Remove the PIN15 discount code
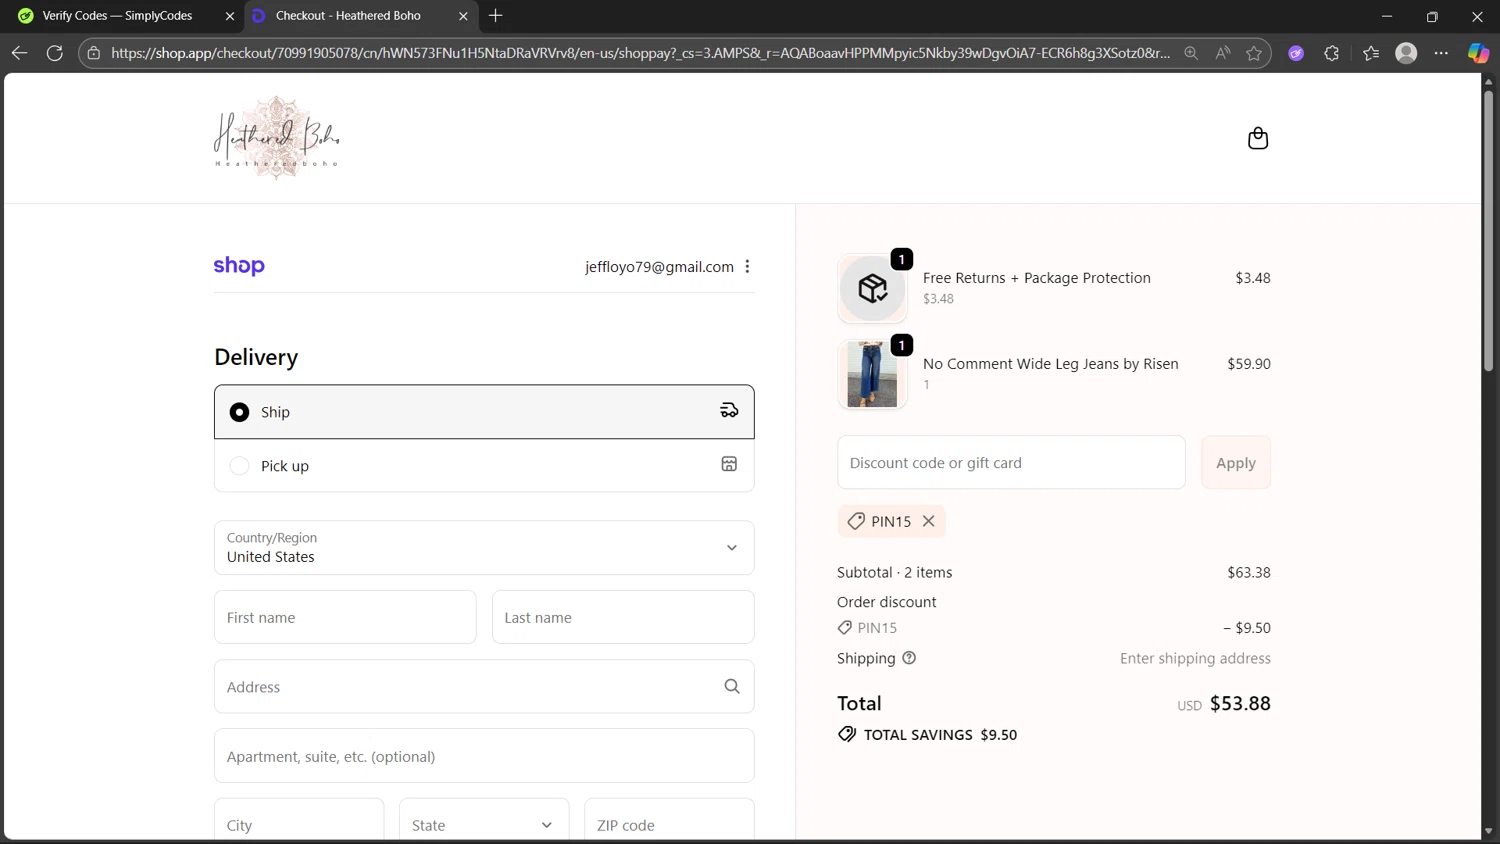Image resolution: width=1500 pixels, height=844 pixels. (x=929, y=521)
